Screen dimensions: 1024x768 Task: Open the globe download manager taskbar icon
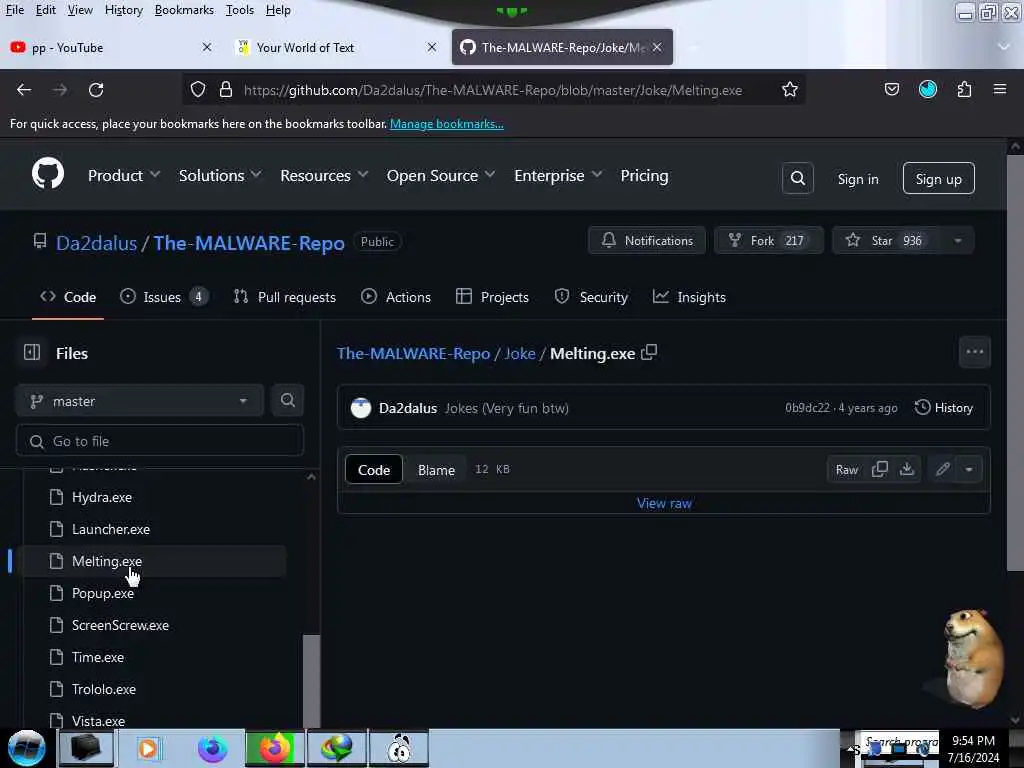(x=336, y=748)
